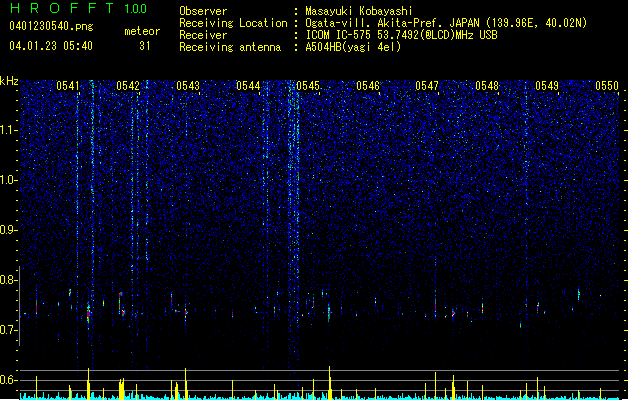
Task: Click the ICOM IC-575 receiver text
Action: pos(401,35)
